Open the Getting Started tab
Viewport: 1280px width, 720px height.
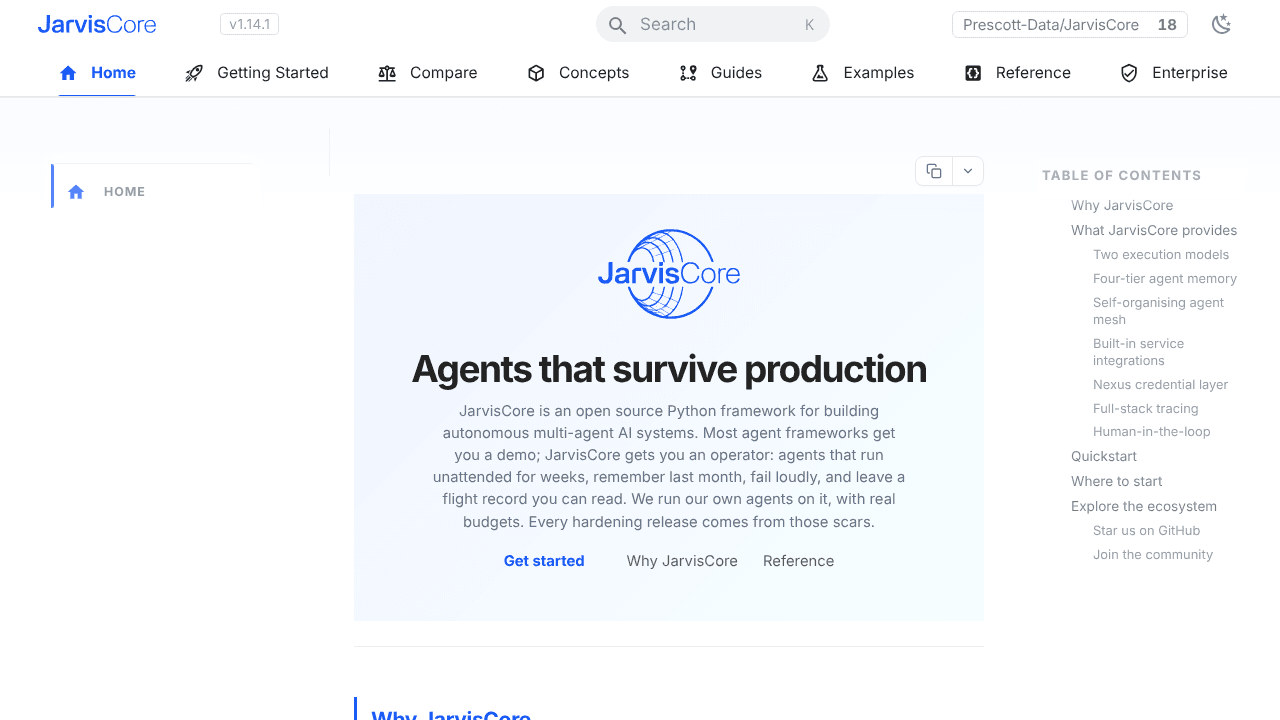tap(257, 73)
